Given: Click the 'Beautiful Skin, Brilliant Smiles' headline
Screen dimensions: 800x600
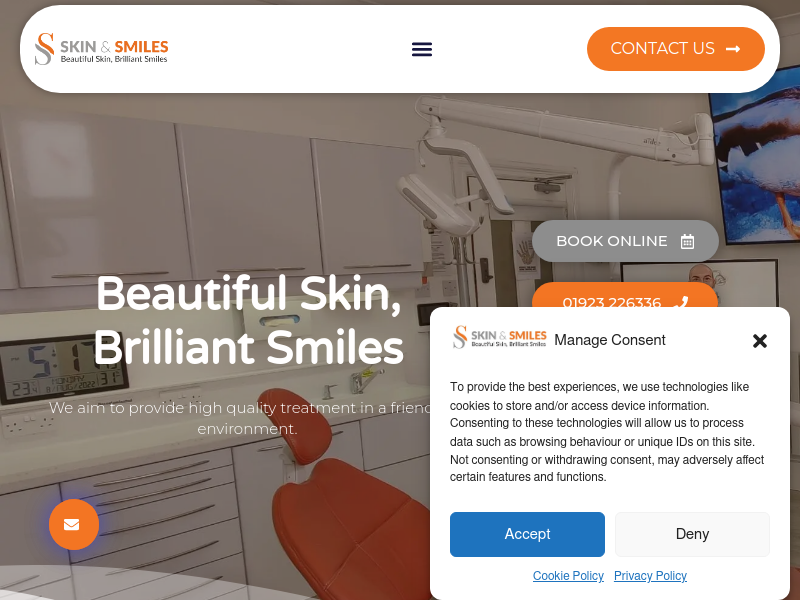Looking at the screenshot, I should pyautogui.click(x=248, y=320).
